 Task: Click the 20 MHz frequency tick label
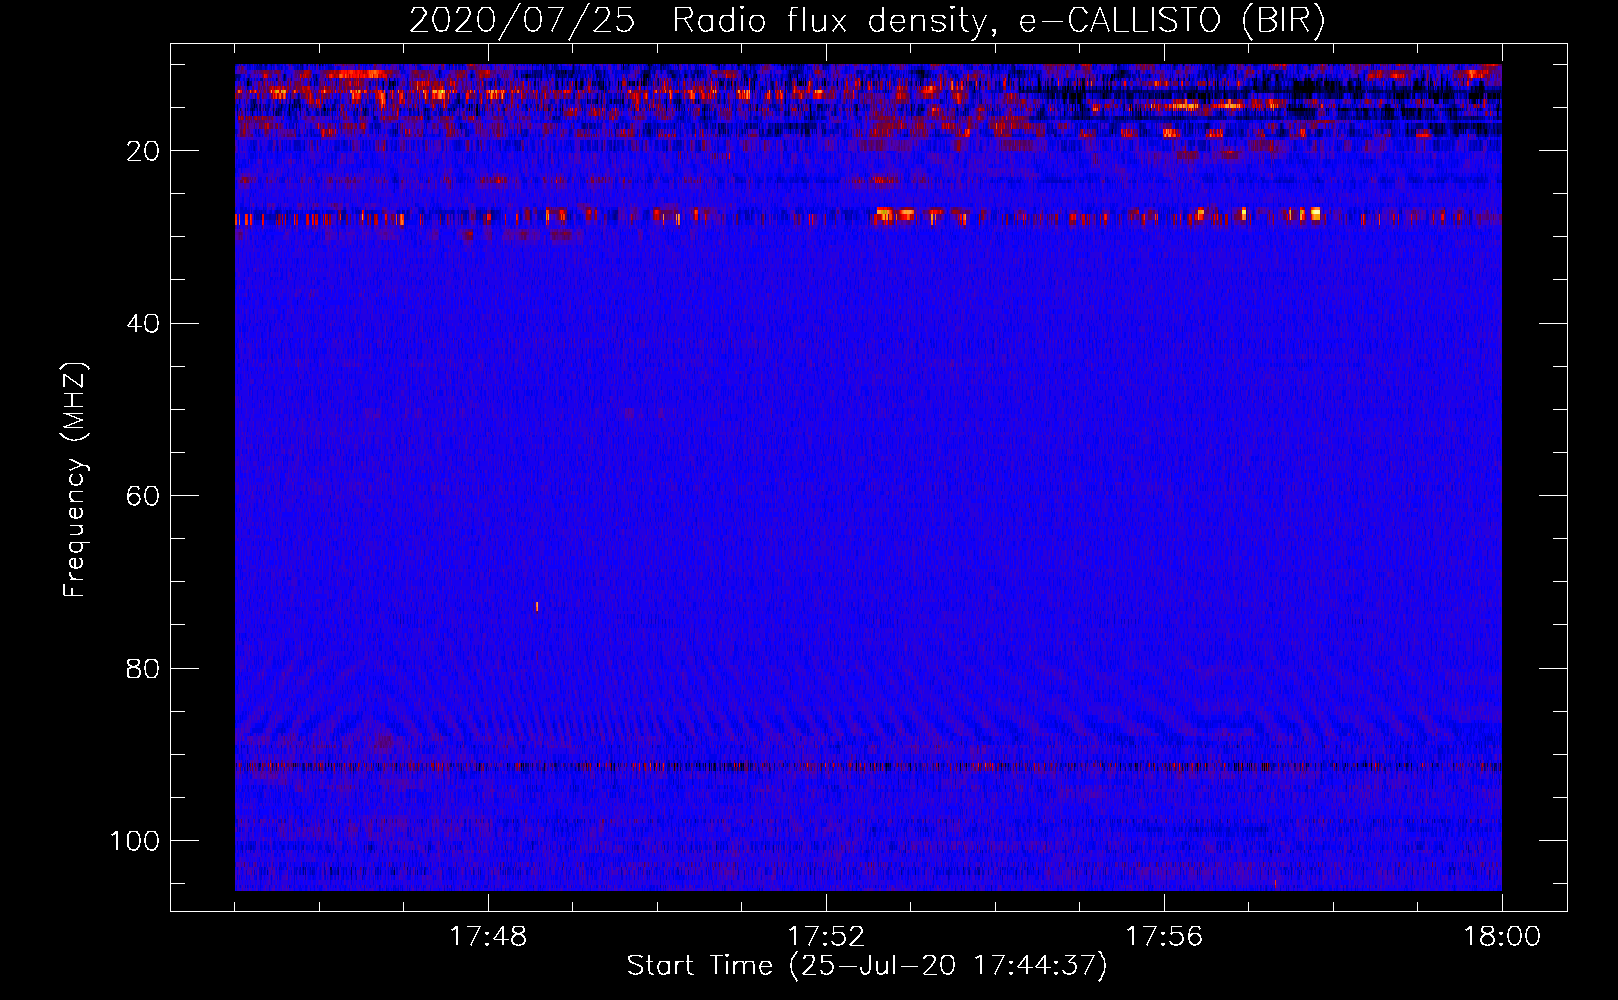coord(143,151)
